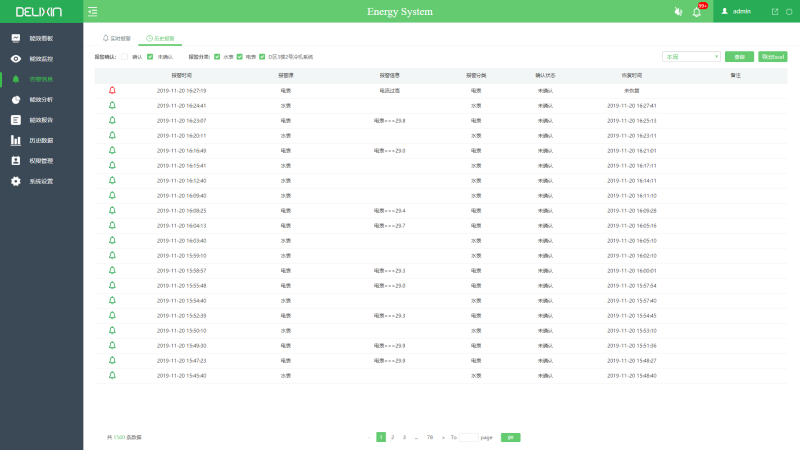Click the page number input field
800x450 pixels.
pyautogui.click(x=468, y=437)
